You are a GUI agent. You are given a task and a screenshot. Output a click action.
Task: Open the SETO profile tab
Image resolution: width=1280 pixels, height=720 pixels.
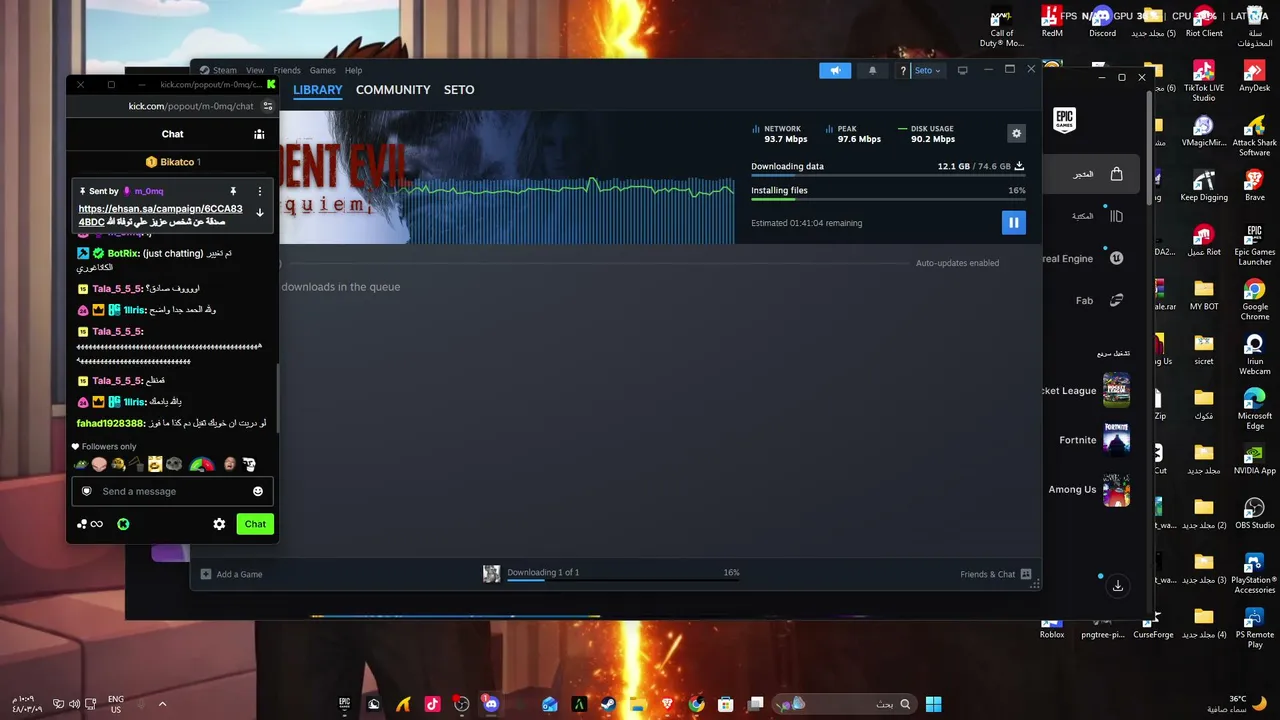click(x=459, y=90)
